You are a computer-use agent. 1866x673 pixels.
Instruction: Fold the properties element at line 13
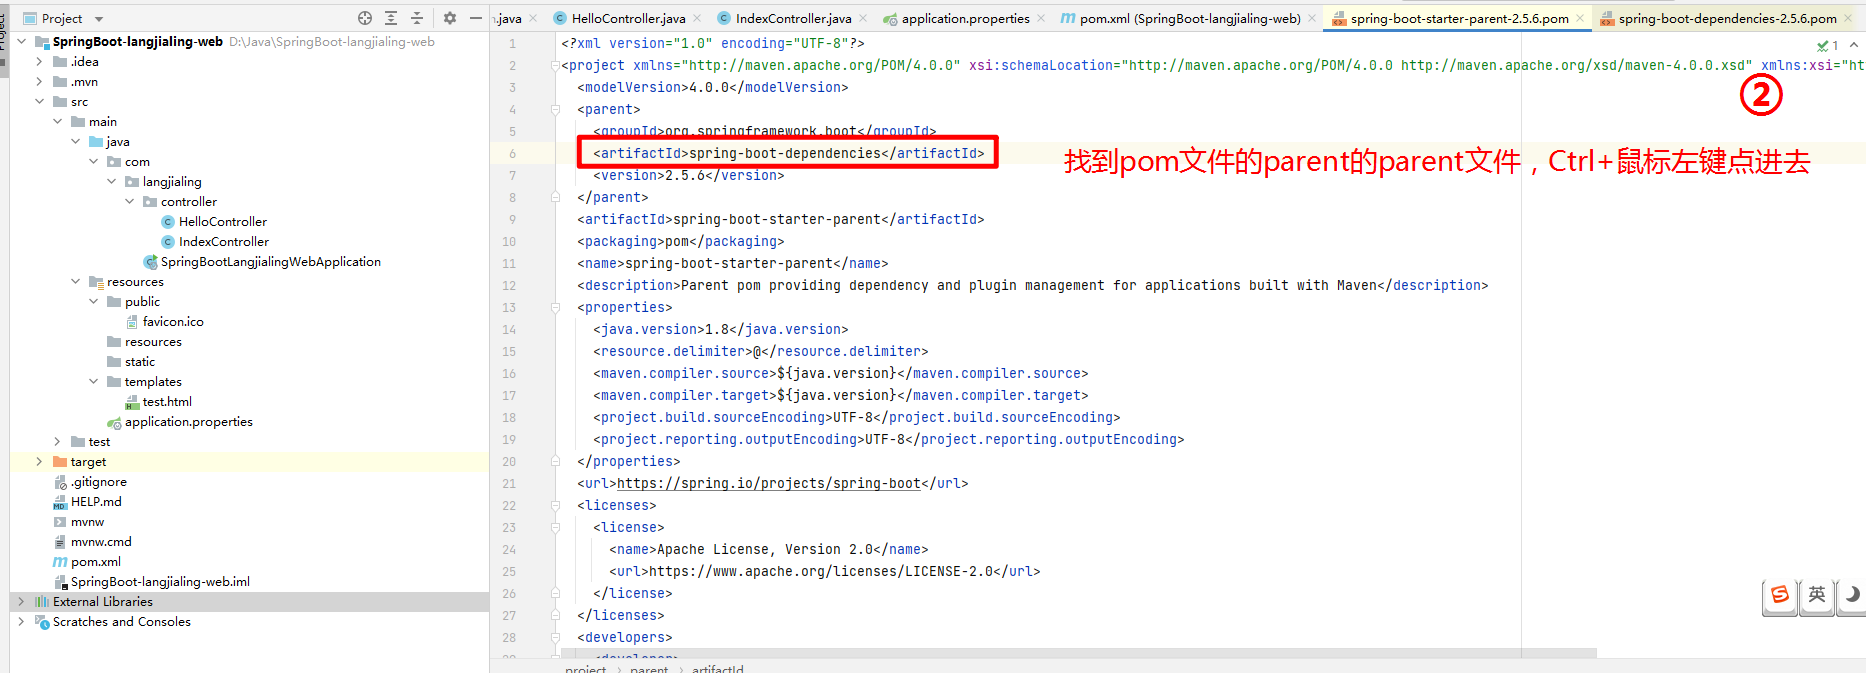tap(555, 308)
